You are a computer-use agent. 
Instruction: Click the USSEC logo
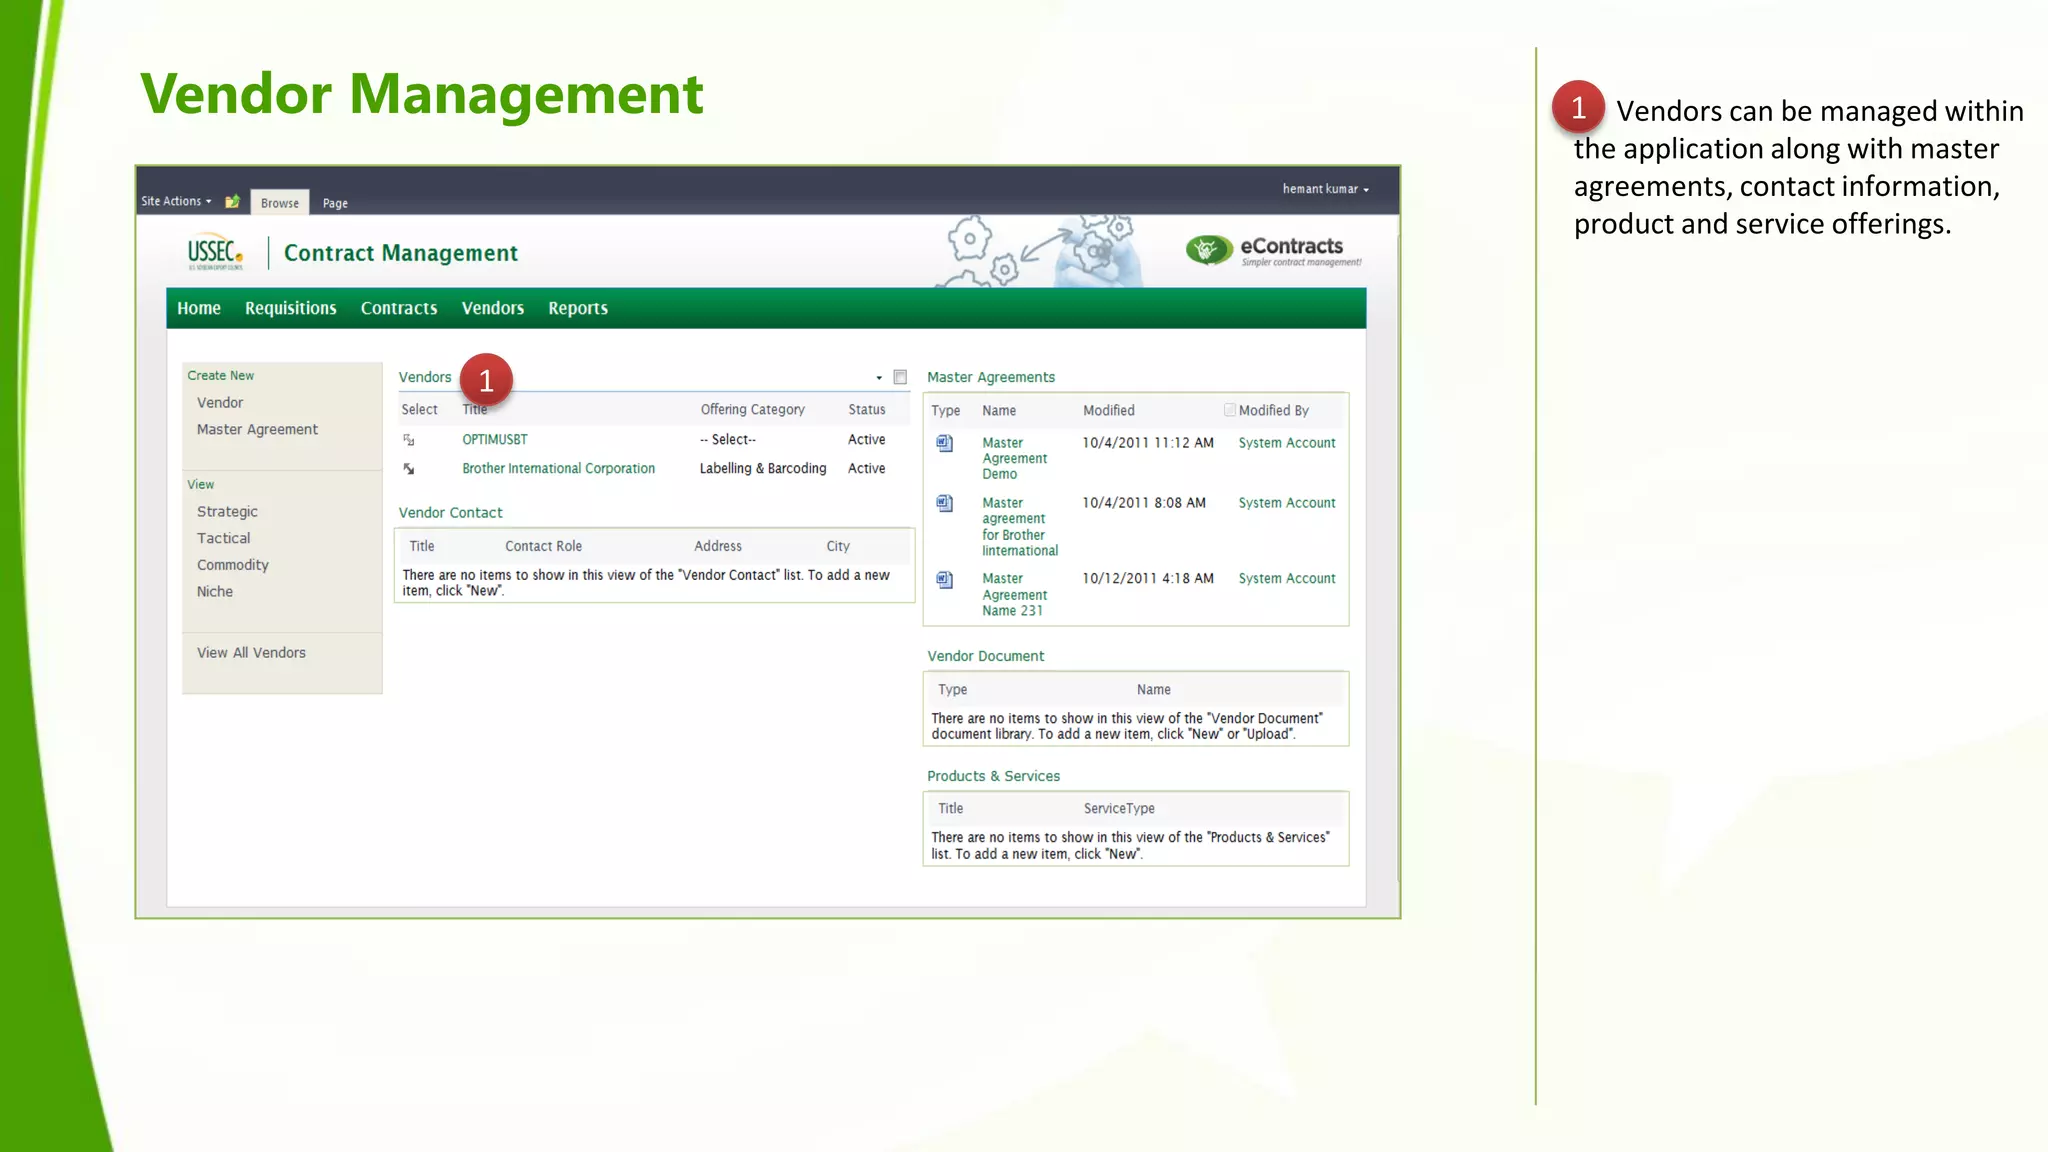[215, 253]
